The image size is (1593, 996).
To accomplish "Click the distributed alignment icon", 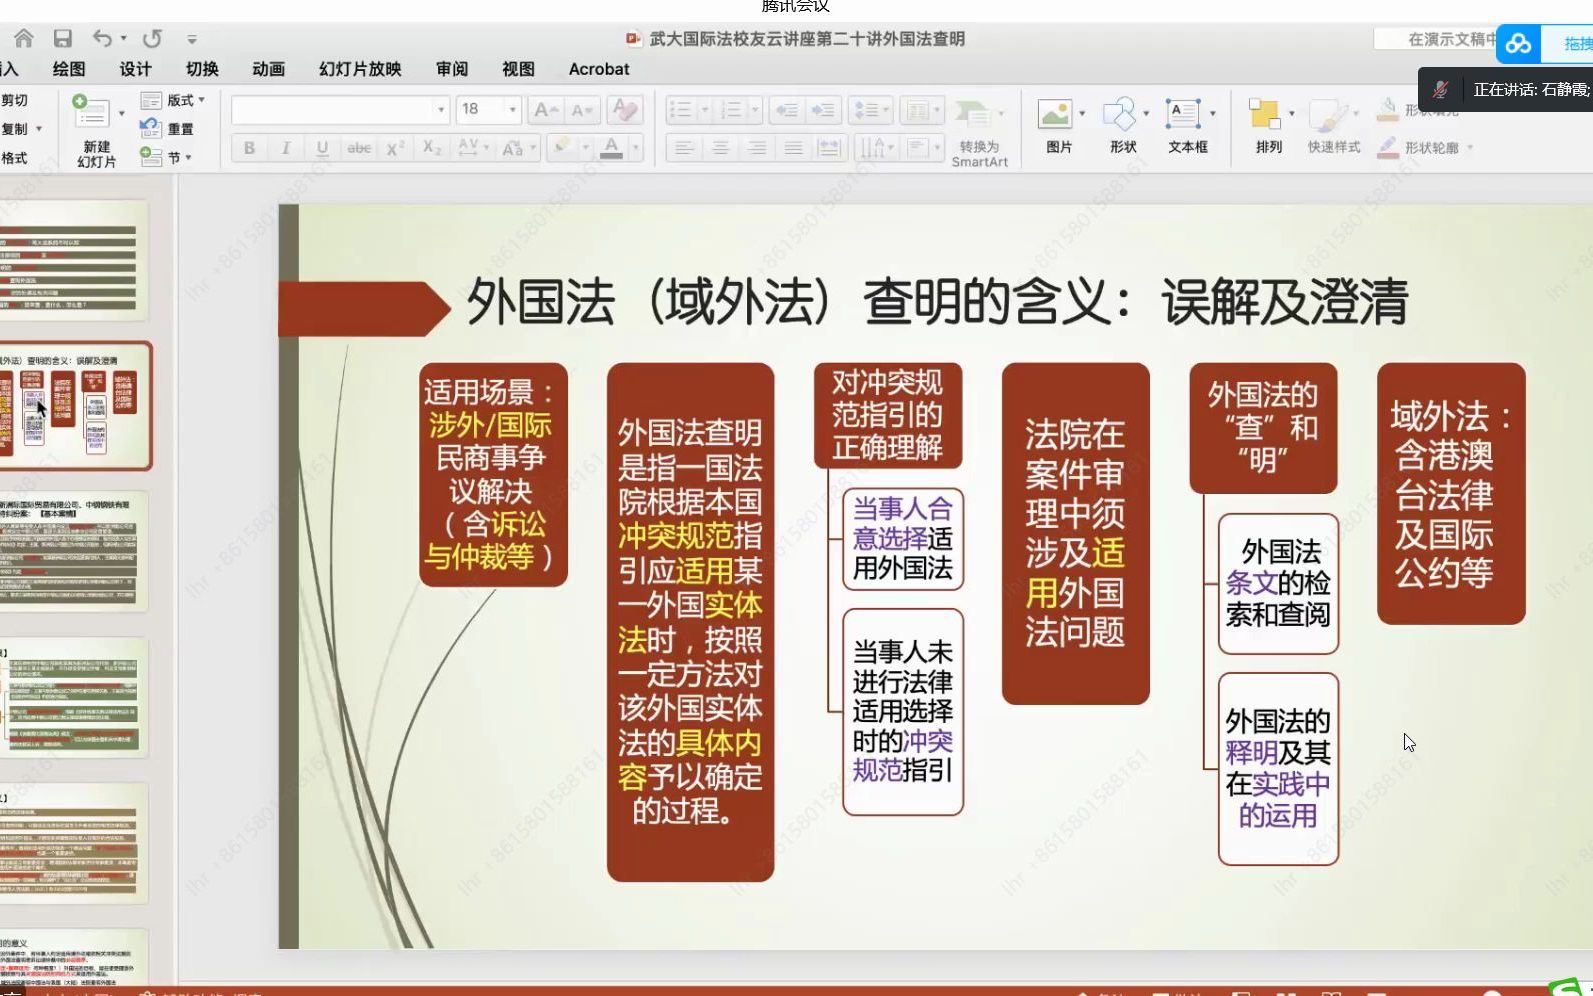I will click(830, 148).
